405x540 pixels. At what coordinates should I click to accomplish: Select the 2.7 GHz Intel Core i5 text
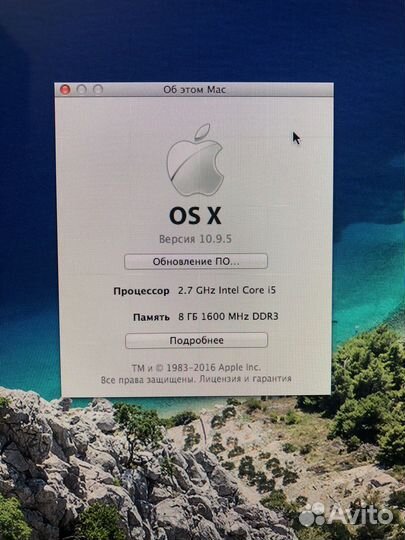point(227,290)
